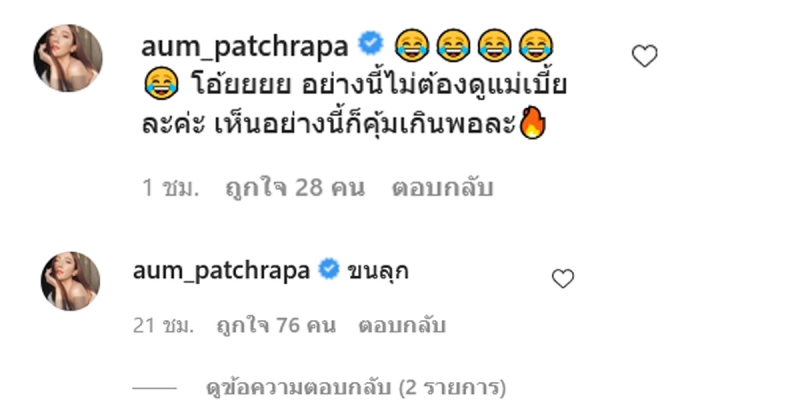This screenshot has height=420, width=800.
Task: Click the "21 ชม." timestamp
Action: pyautogui.click(x=163, y=325)
